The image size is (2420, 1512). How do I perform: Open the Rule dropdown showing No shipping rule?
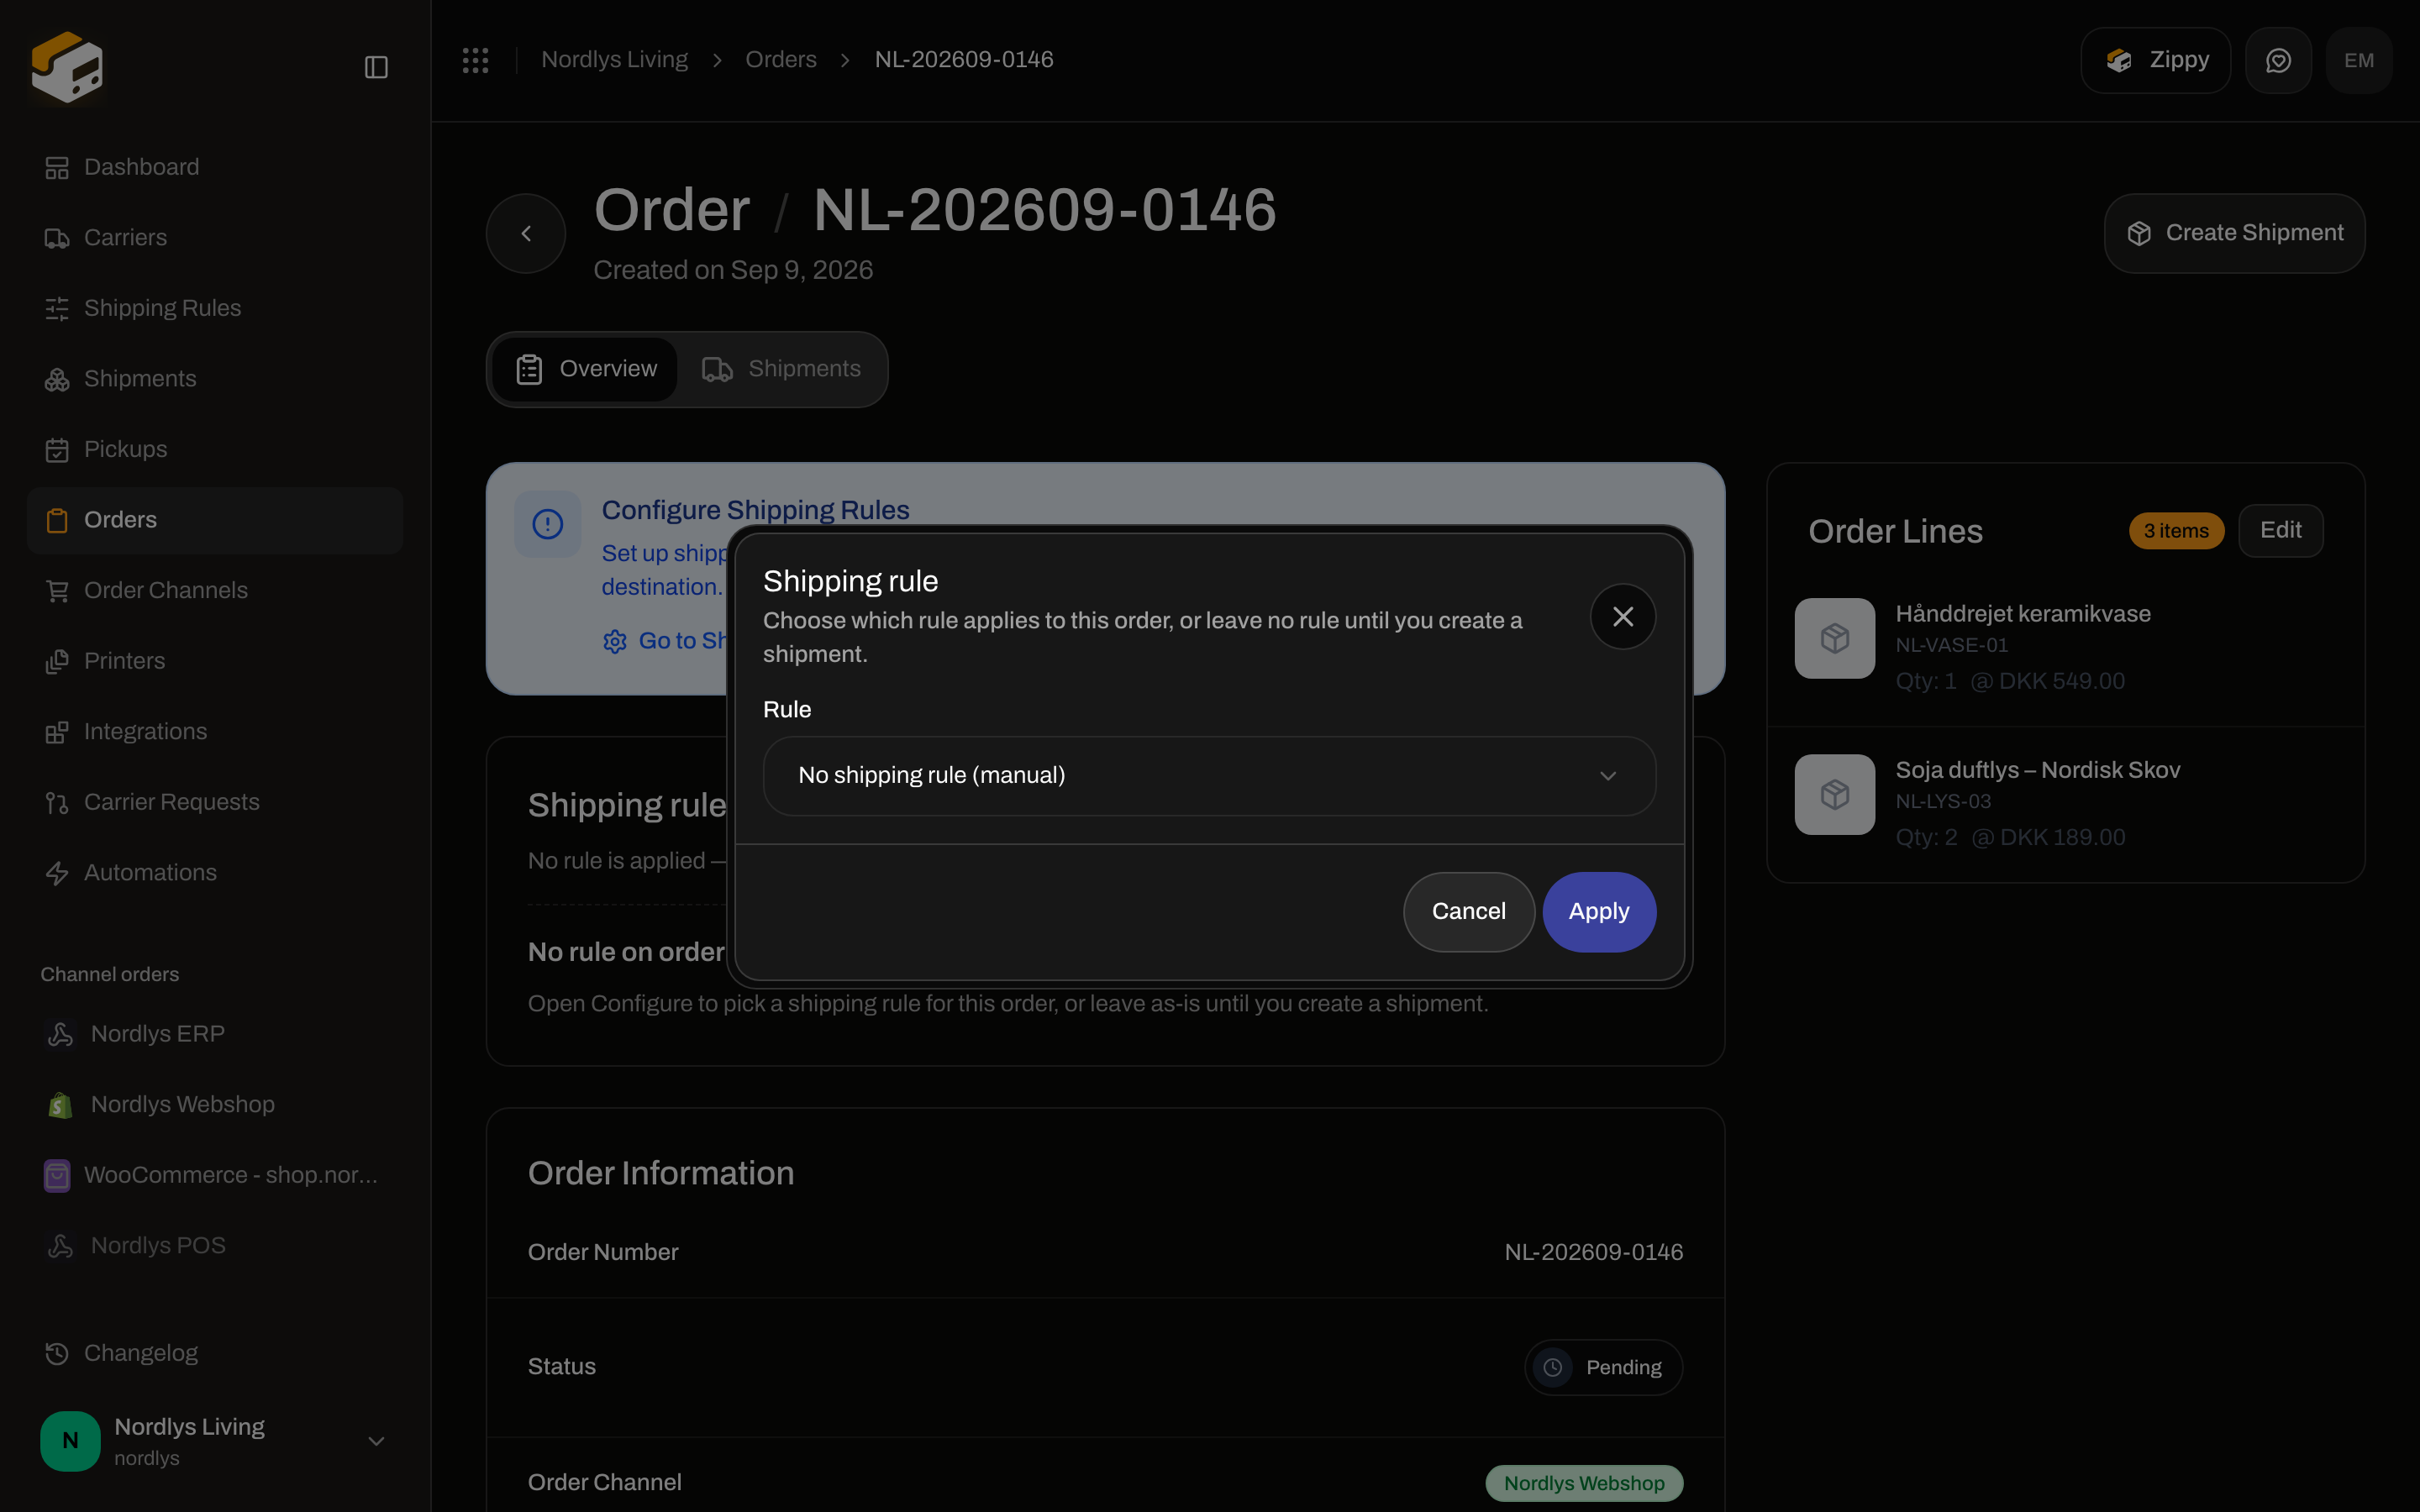click(1209, 776)
